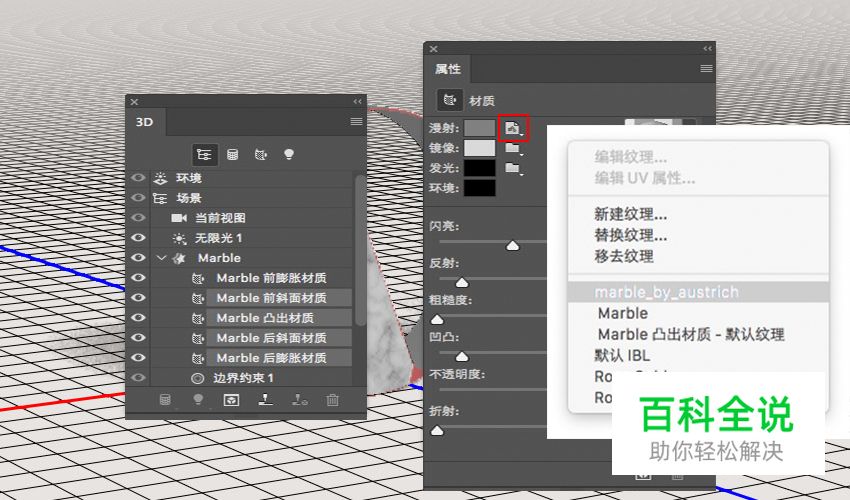The width and height of the screenshot is (850, 500).
Task: Click the constraint icon beside the ground-plane icon
Action: 299,400
